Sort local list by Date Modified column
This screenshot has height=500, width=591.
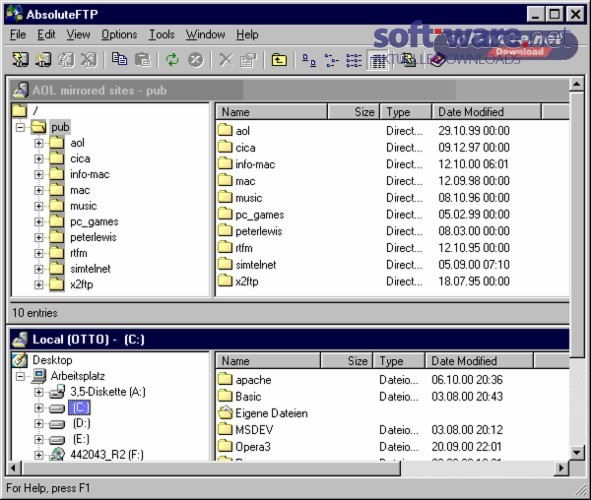(x=480, y=361)
